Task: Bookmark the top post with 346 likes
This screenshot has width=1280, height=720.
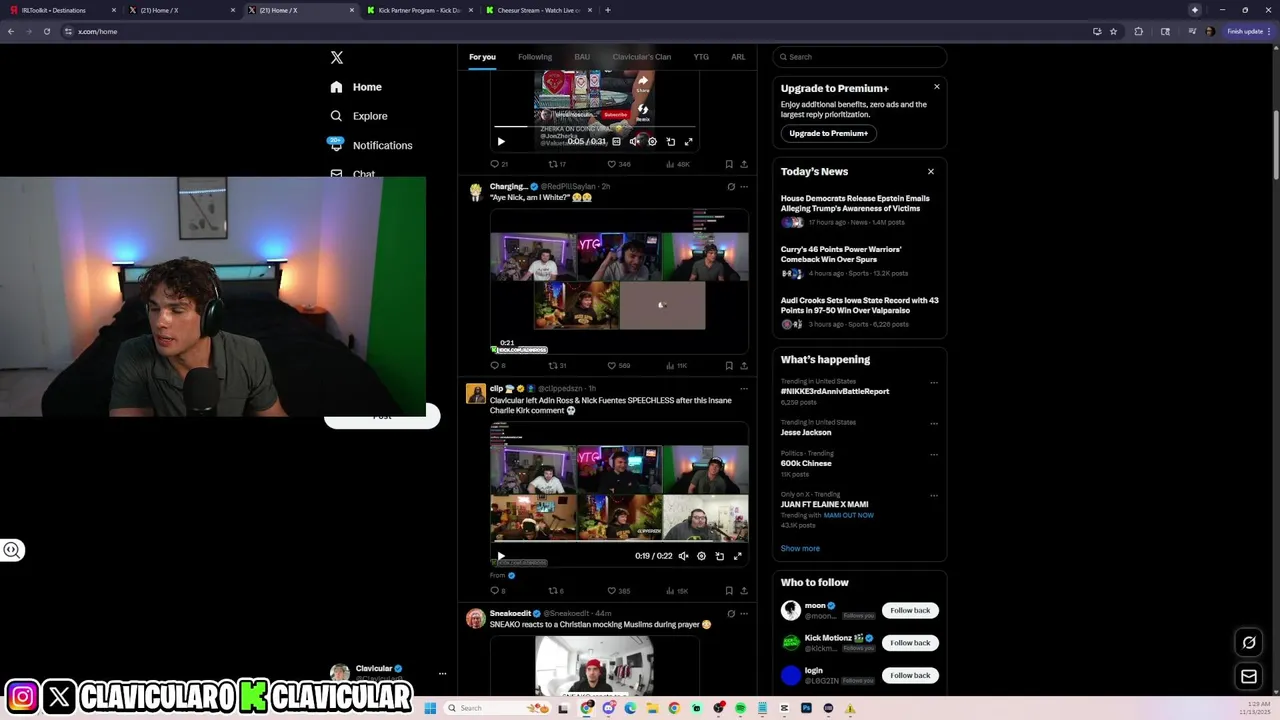Action: (729, 164)
